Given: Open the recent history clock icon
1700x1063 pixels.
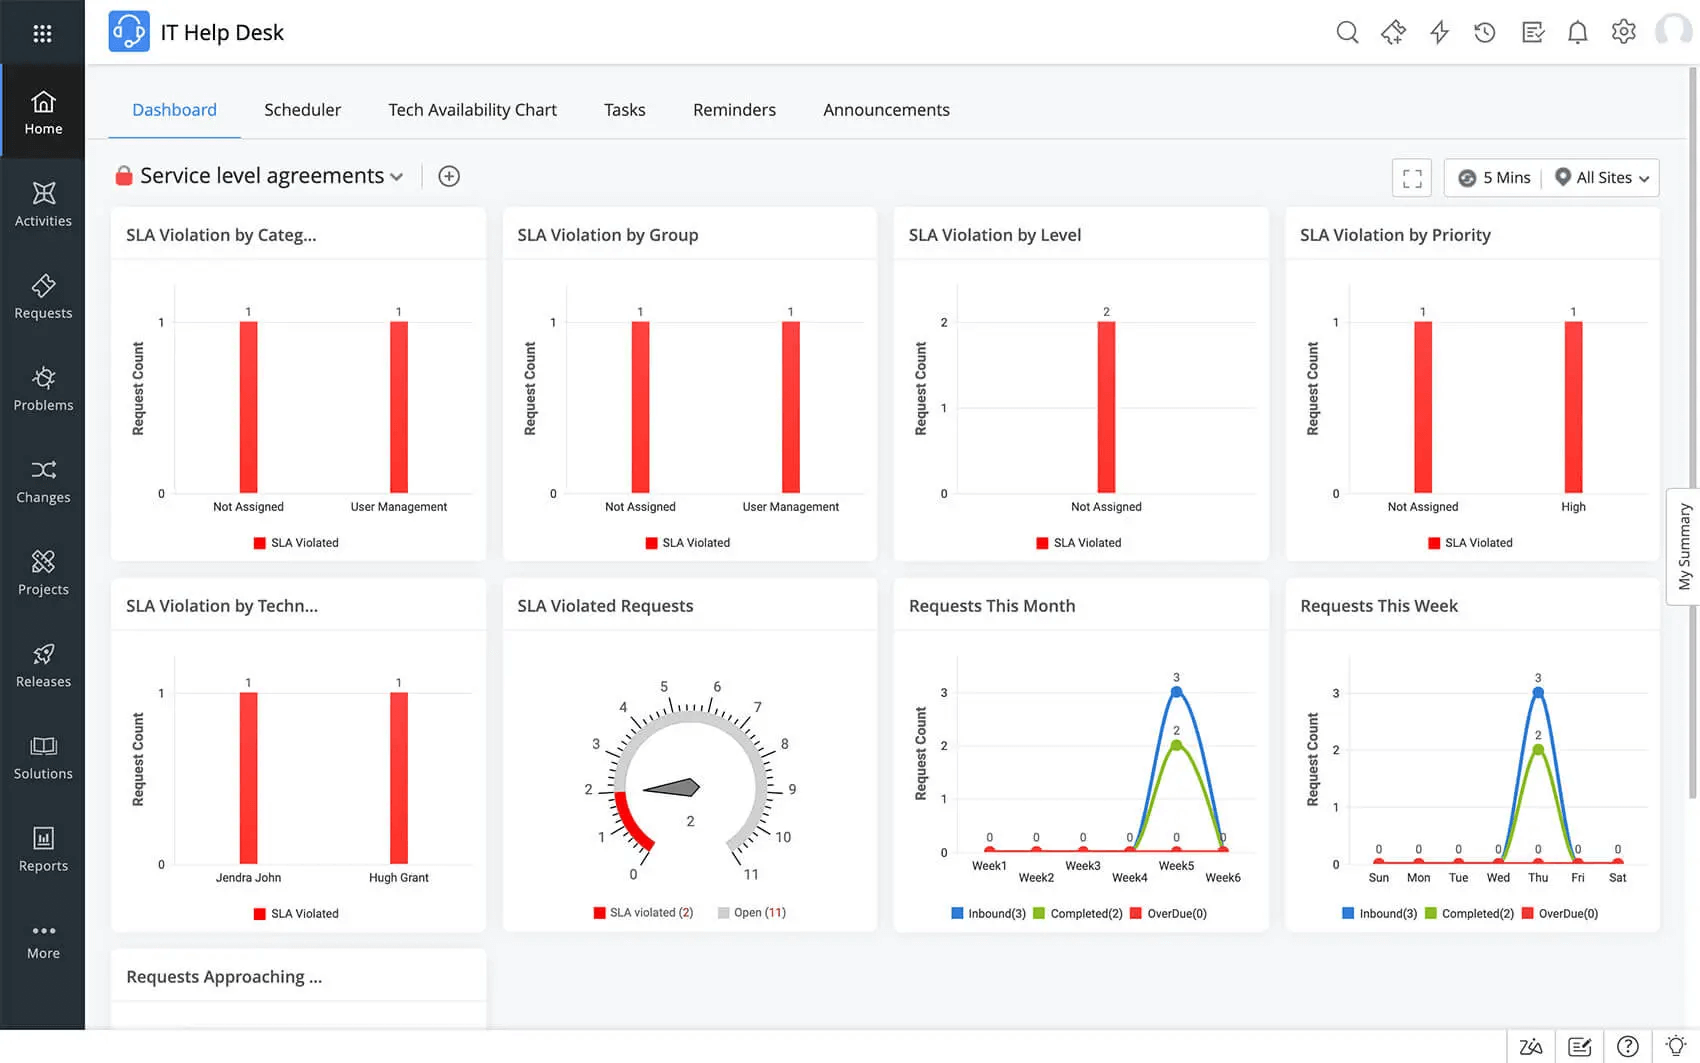Looking at the screenshot, I should point(1485,33).
